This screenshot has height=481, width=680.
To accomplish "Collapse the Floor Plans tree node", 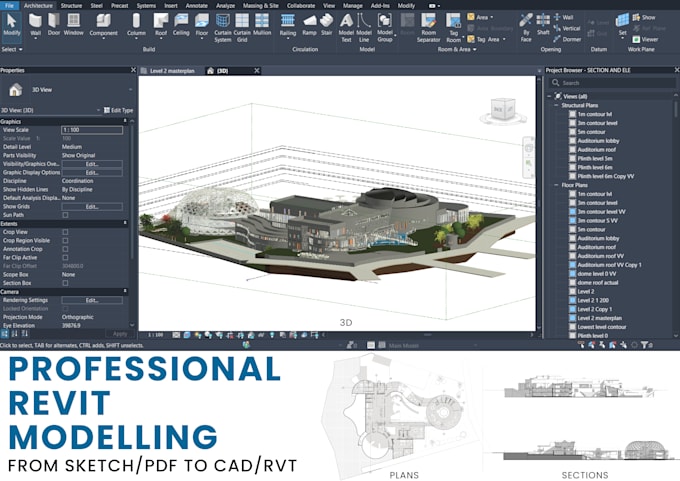I will coord(556,185).
